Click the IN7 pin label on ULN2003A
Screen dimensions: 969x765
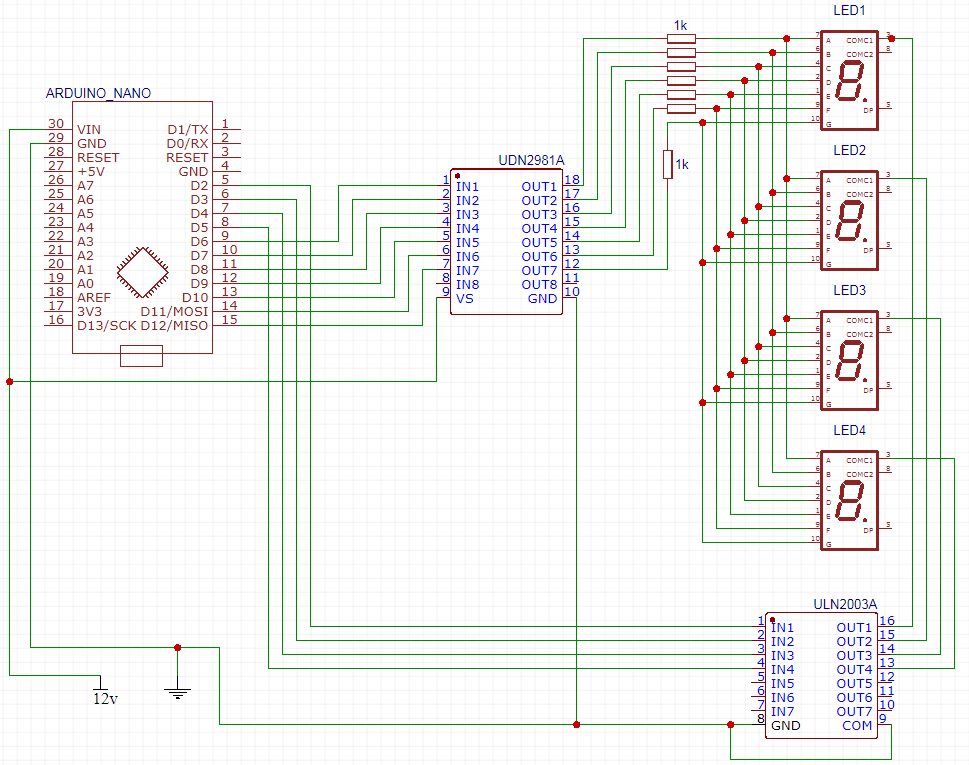point(782,712)
